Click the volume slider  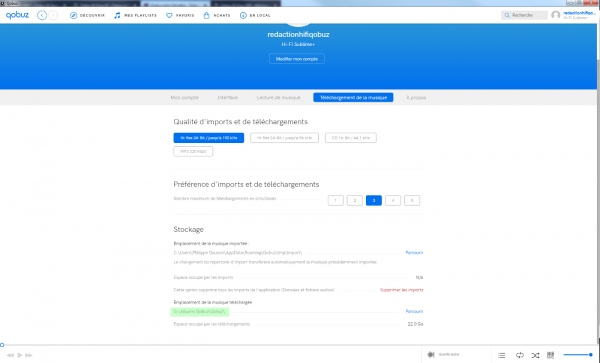pyautogui.click(x=578, y=355)
